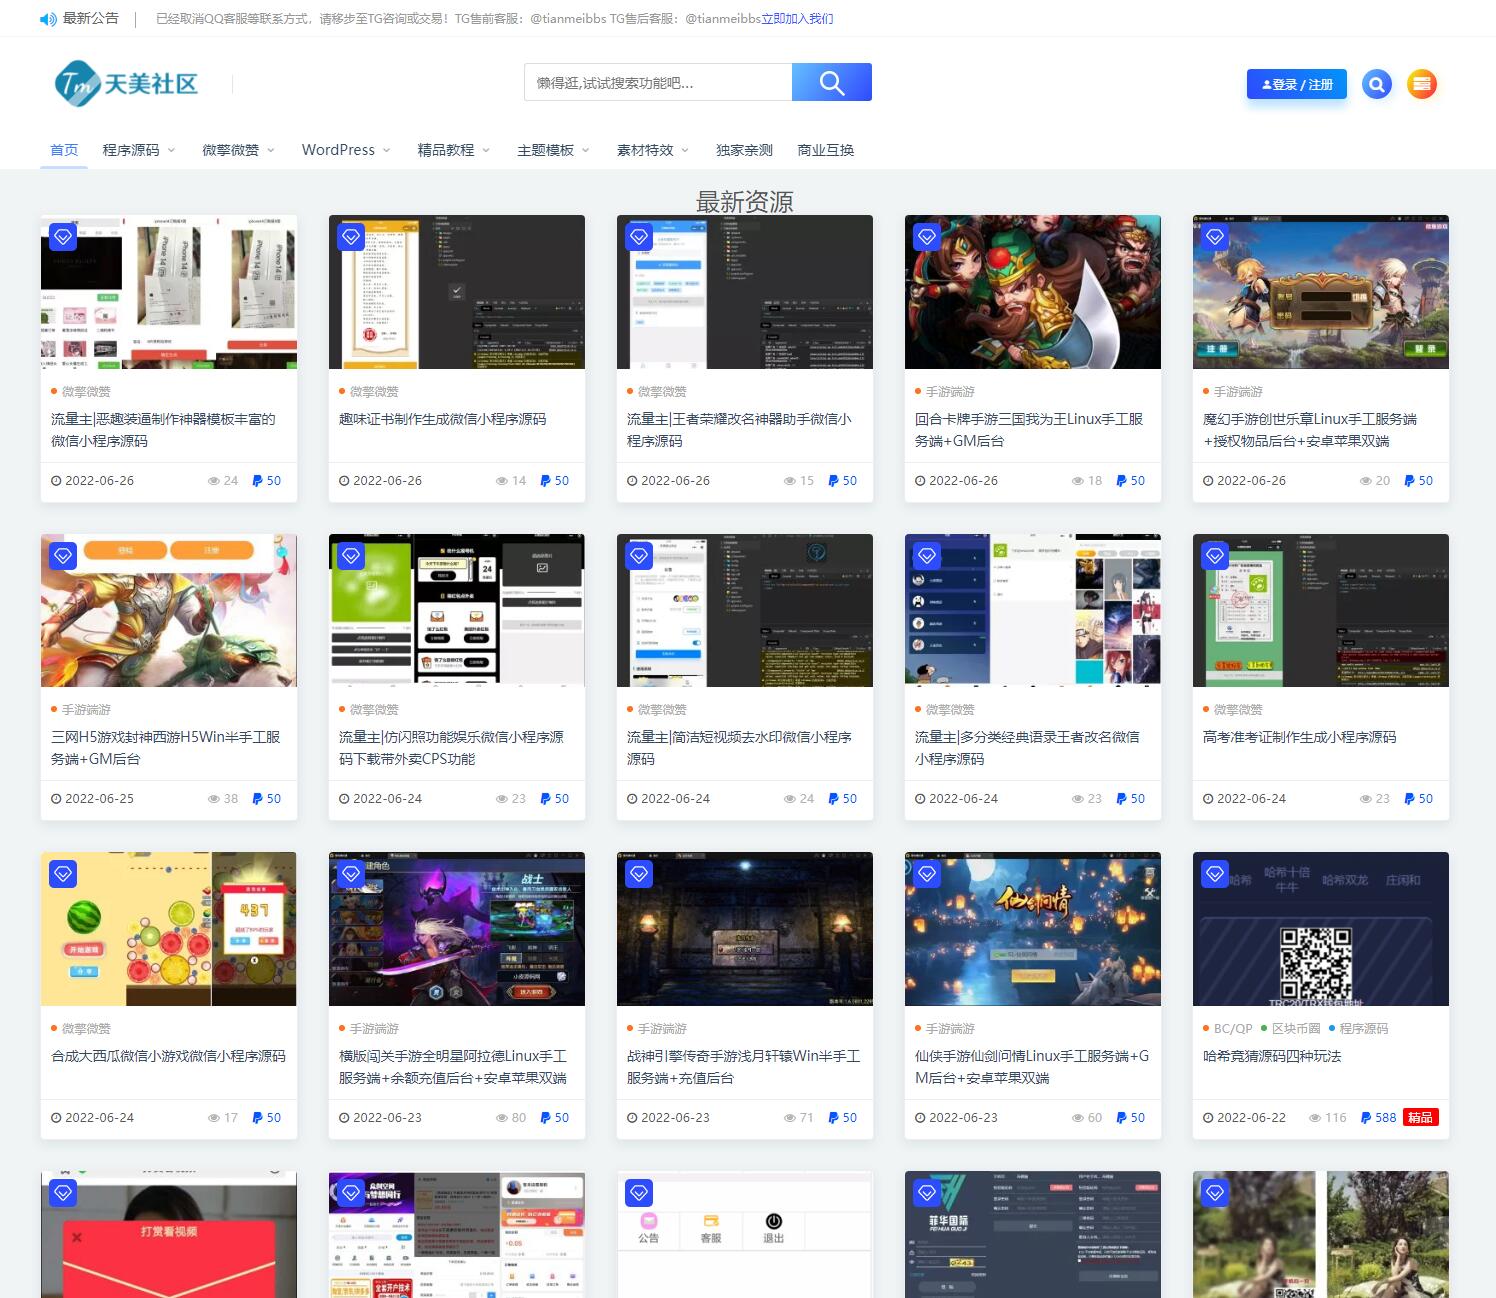This screenshot has height=1298, width=1496.
Task: Open the 仙侠手游仙剑问情 lantern thumbnail
Action: tap(1033, 929)
